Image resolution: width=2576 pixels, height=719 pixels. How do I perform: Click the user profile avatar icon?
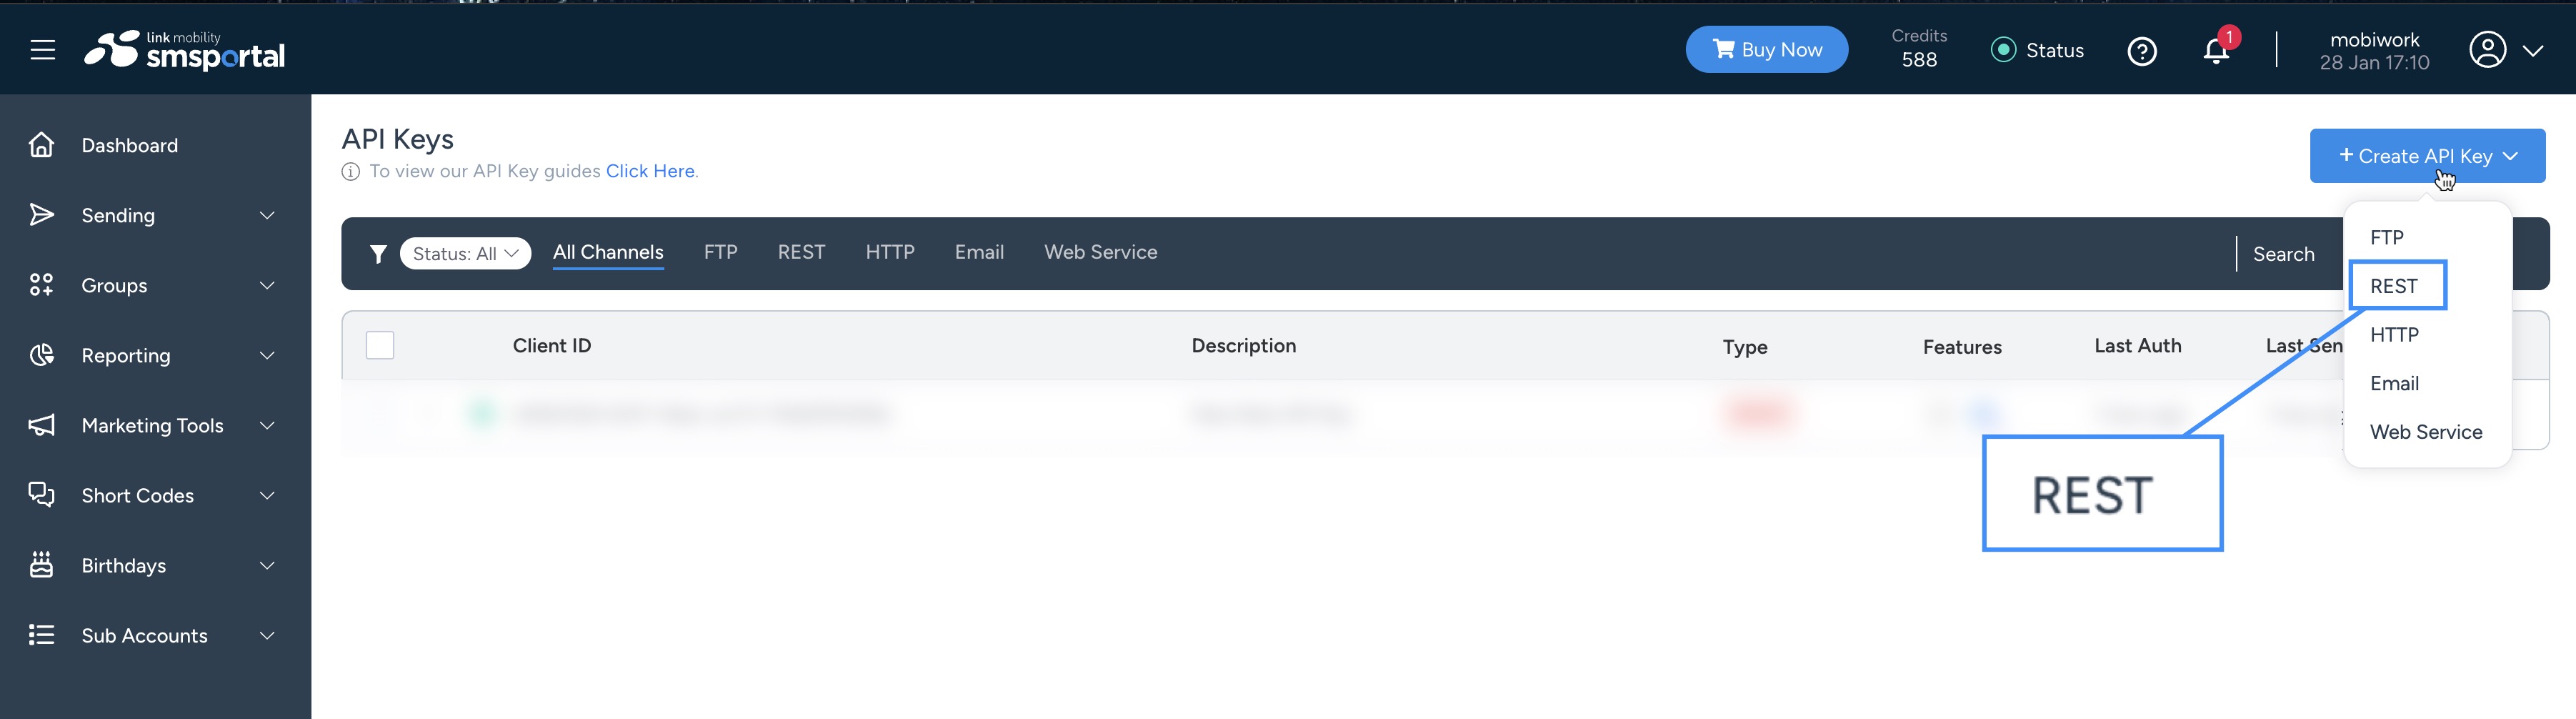(2486, 50)
